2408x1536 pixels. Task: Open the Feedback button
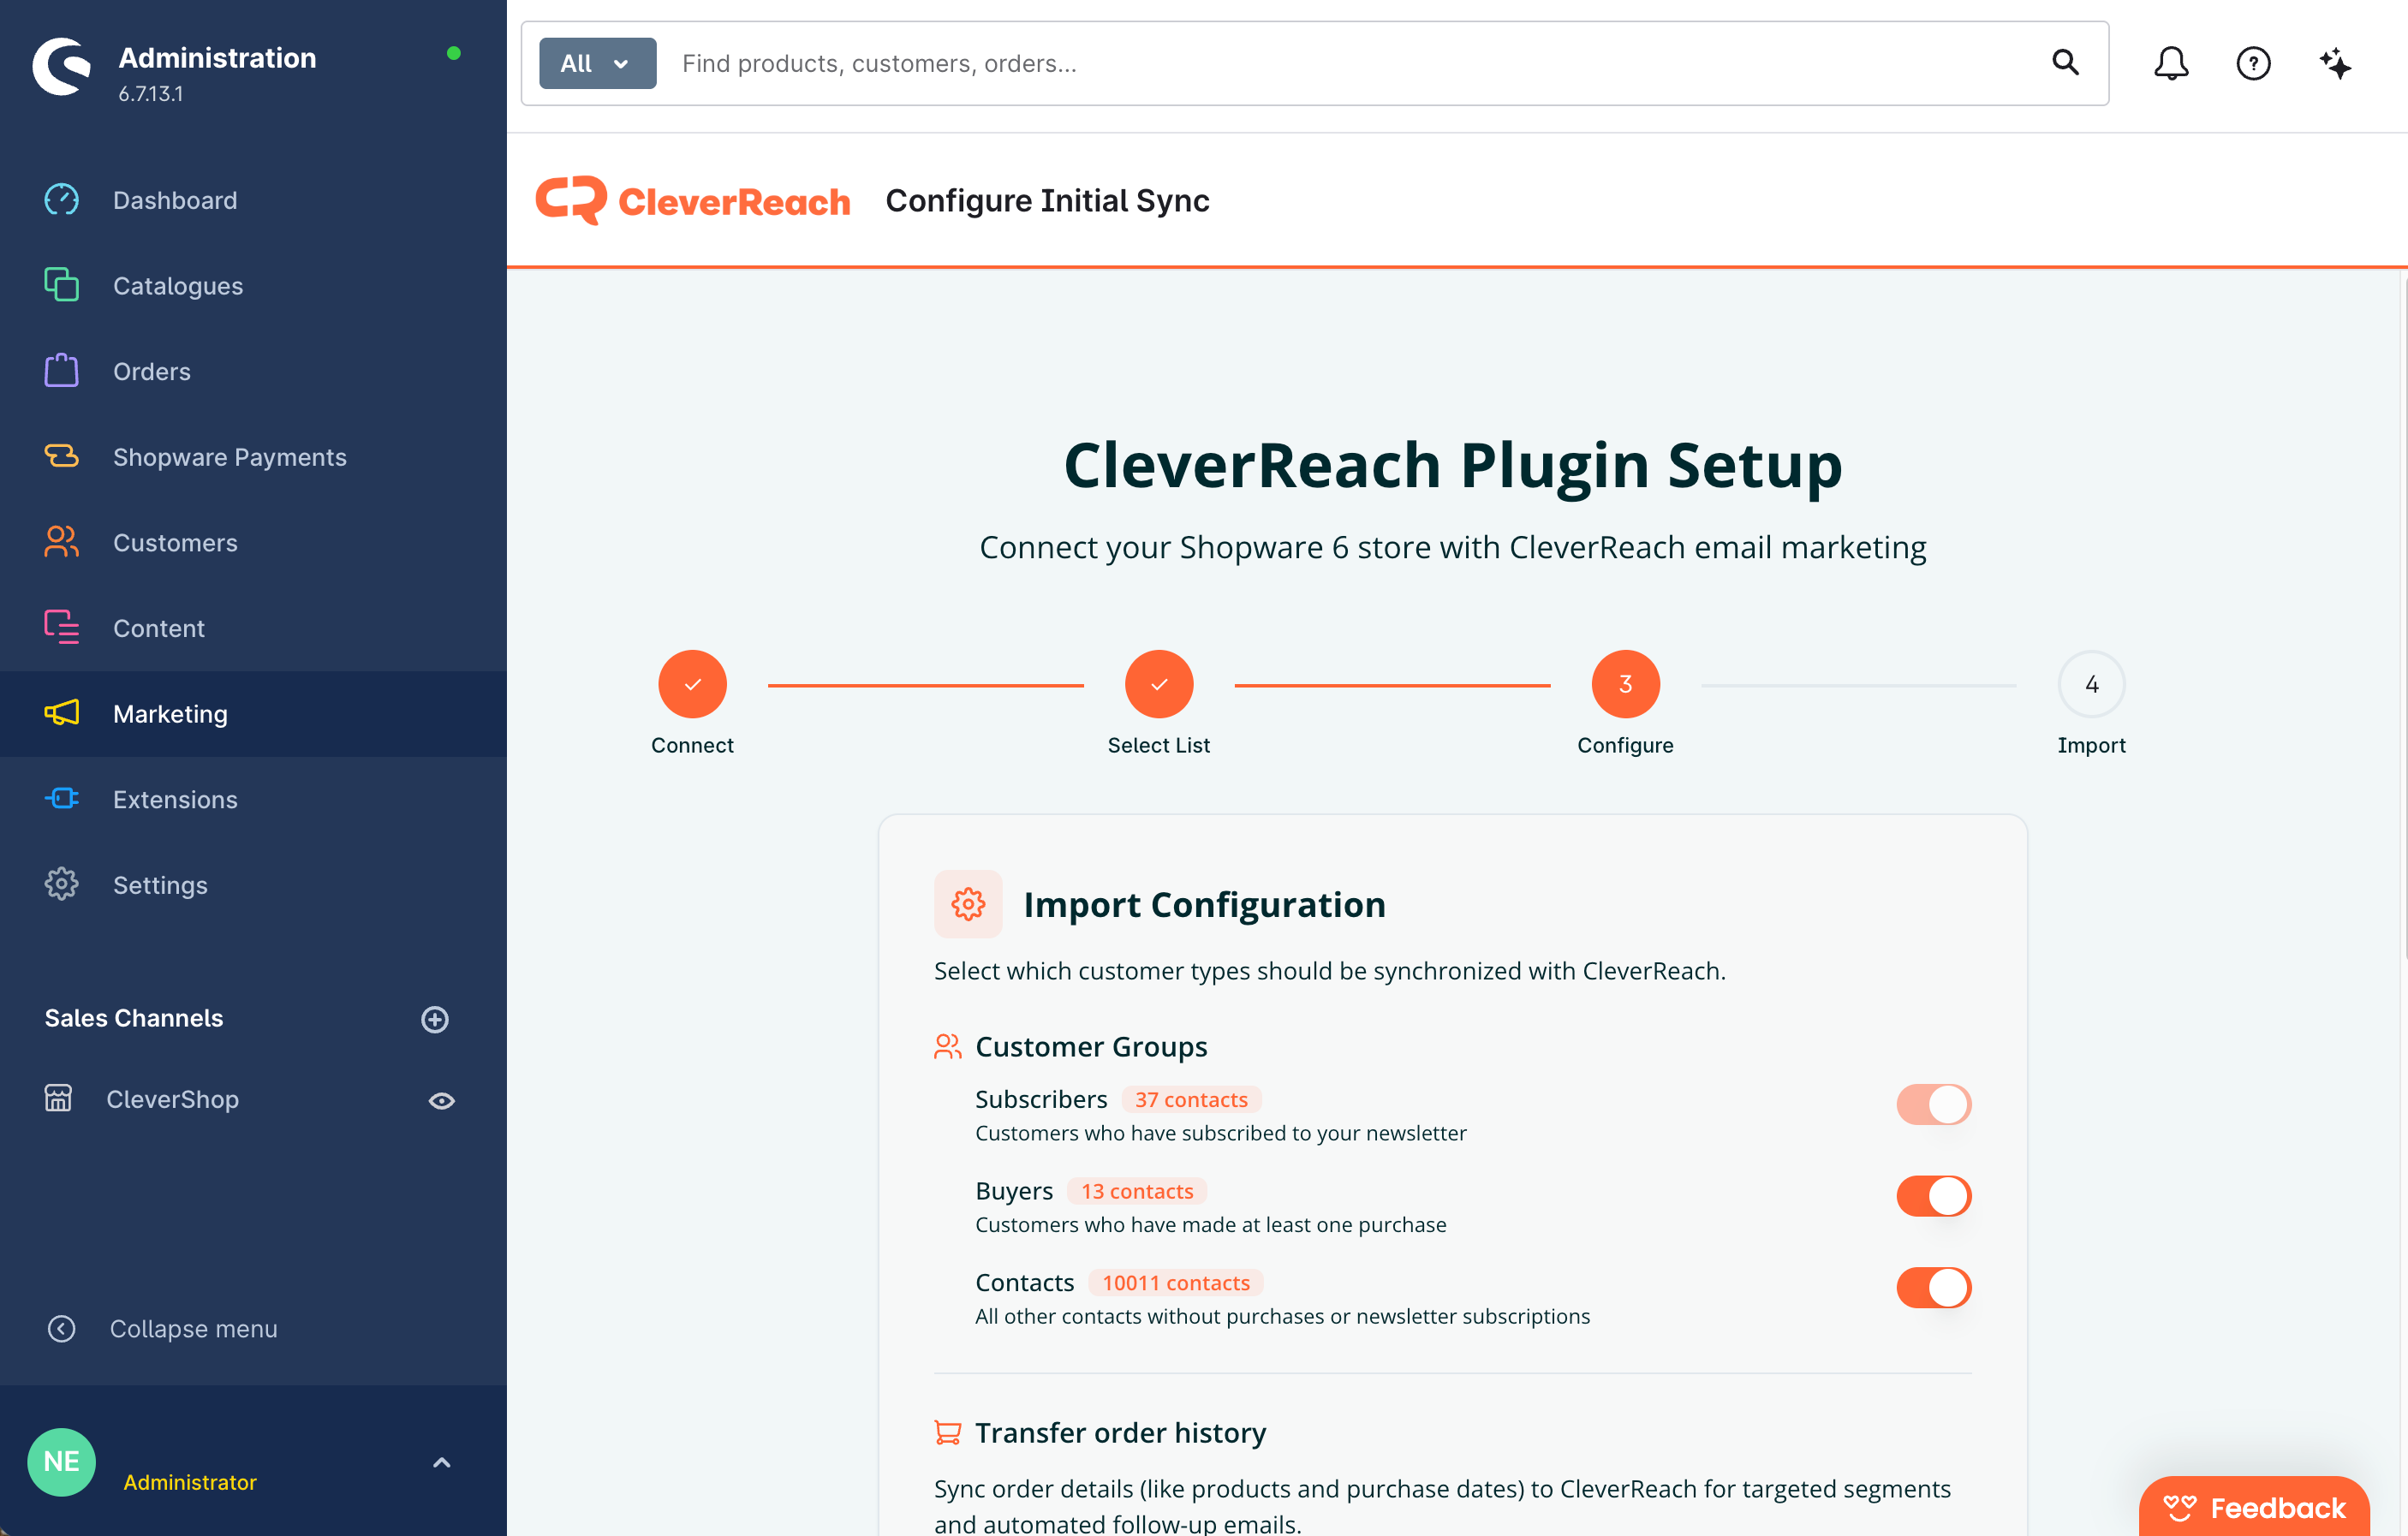(2254, 1506)
